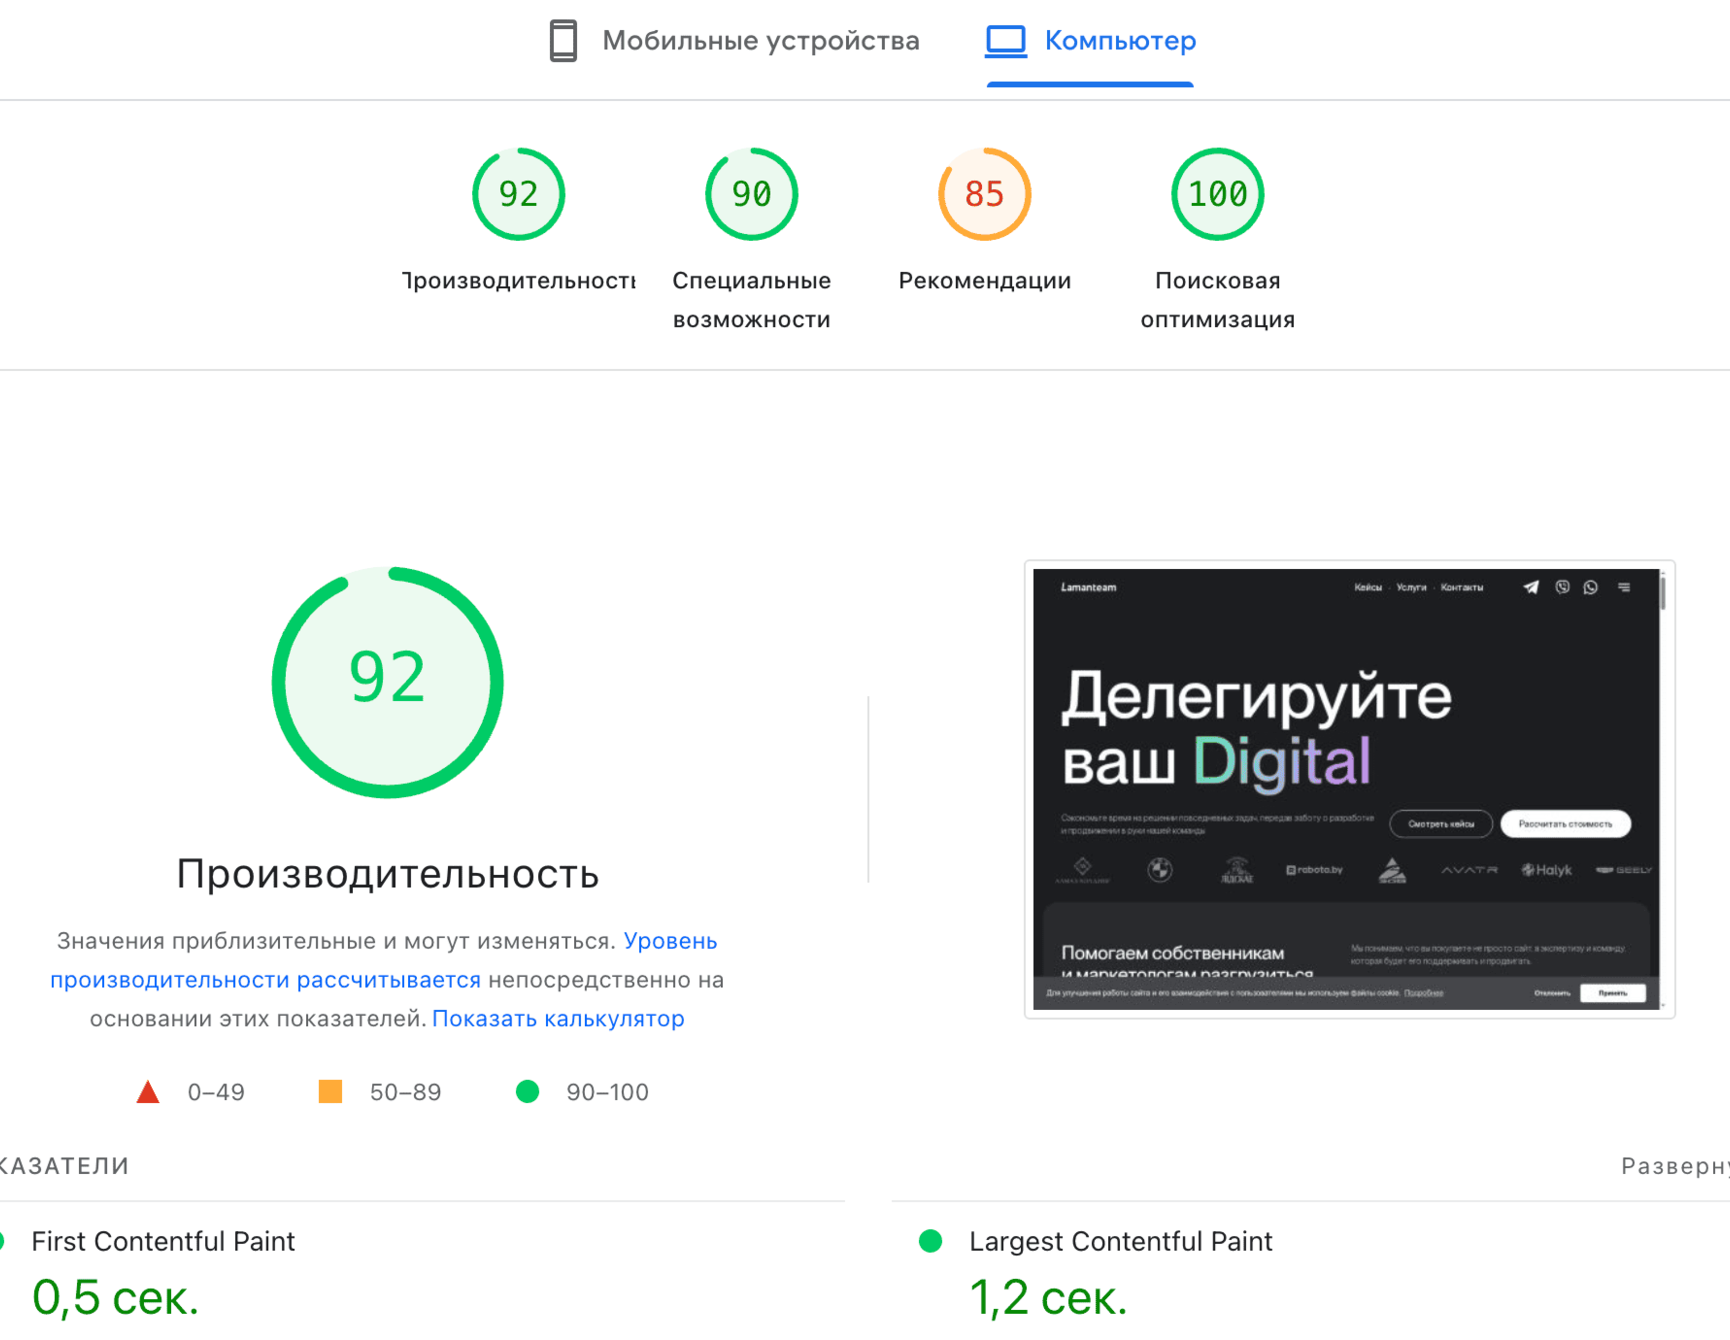The height and width of the screenshot is (1340, 1730).
Task: Open the Рекомендации score gauge 85
Action: pos(984,194)
